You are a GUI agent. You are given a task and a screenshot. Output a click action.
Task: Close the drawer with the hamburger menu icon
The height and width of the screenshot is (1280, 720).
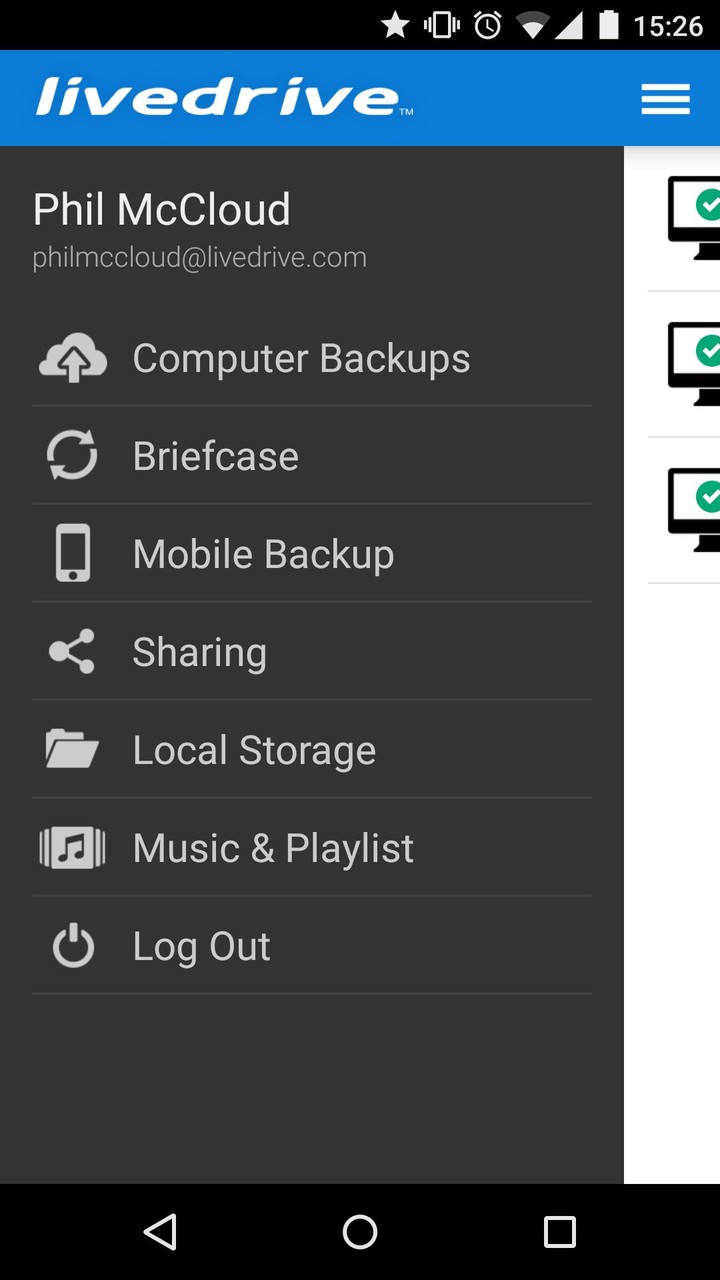point(665,99)
